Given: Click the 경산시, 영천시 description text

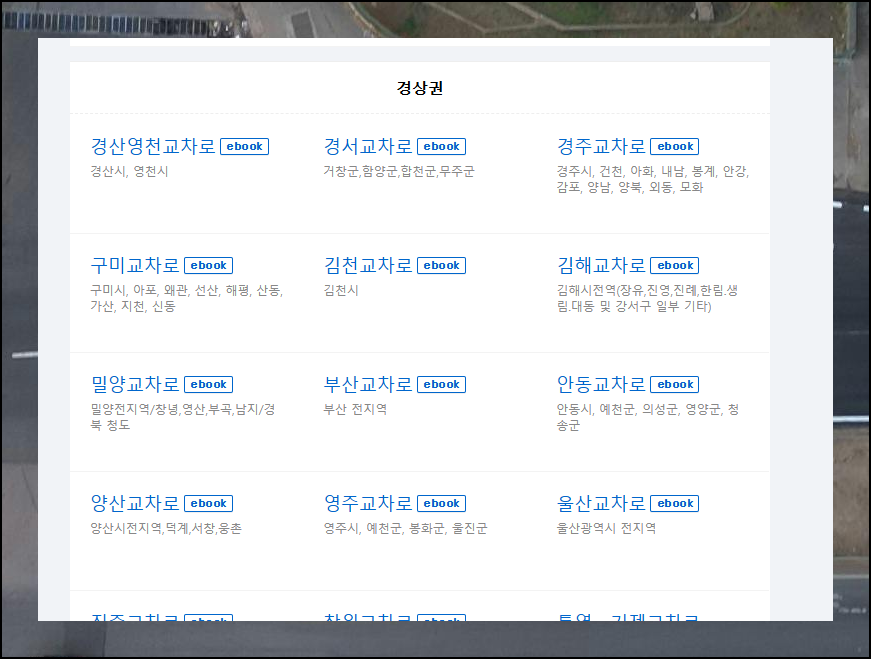Looking at the screenshot, I should click(x=129, y=172).
